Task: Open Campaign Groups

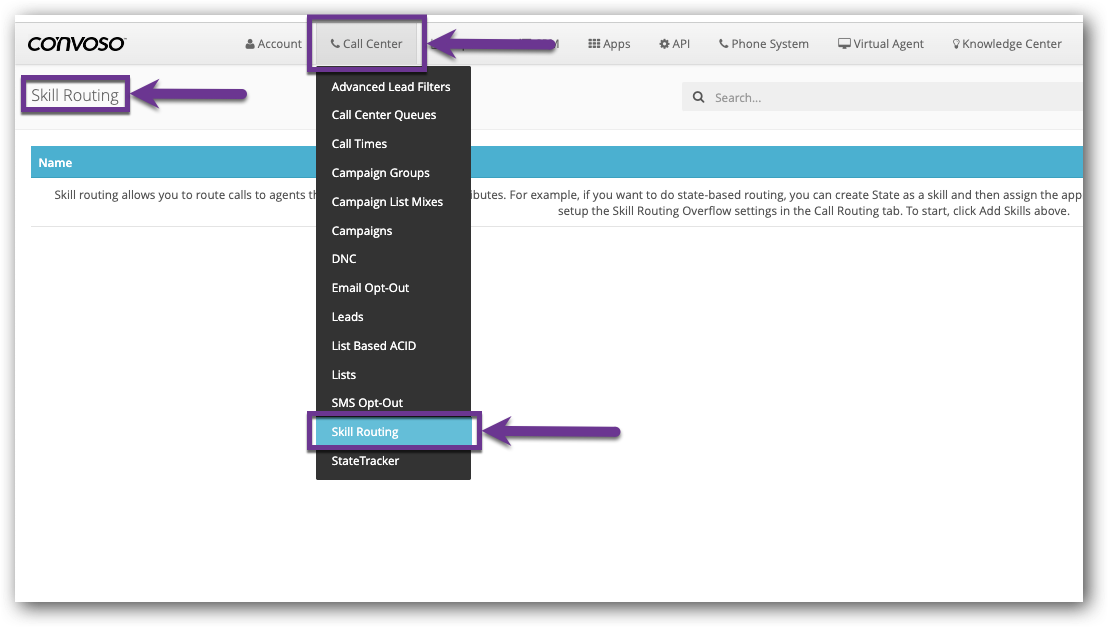Action: [380, 173]
